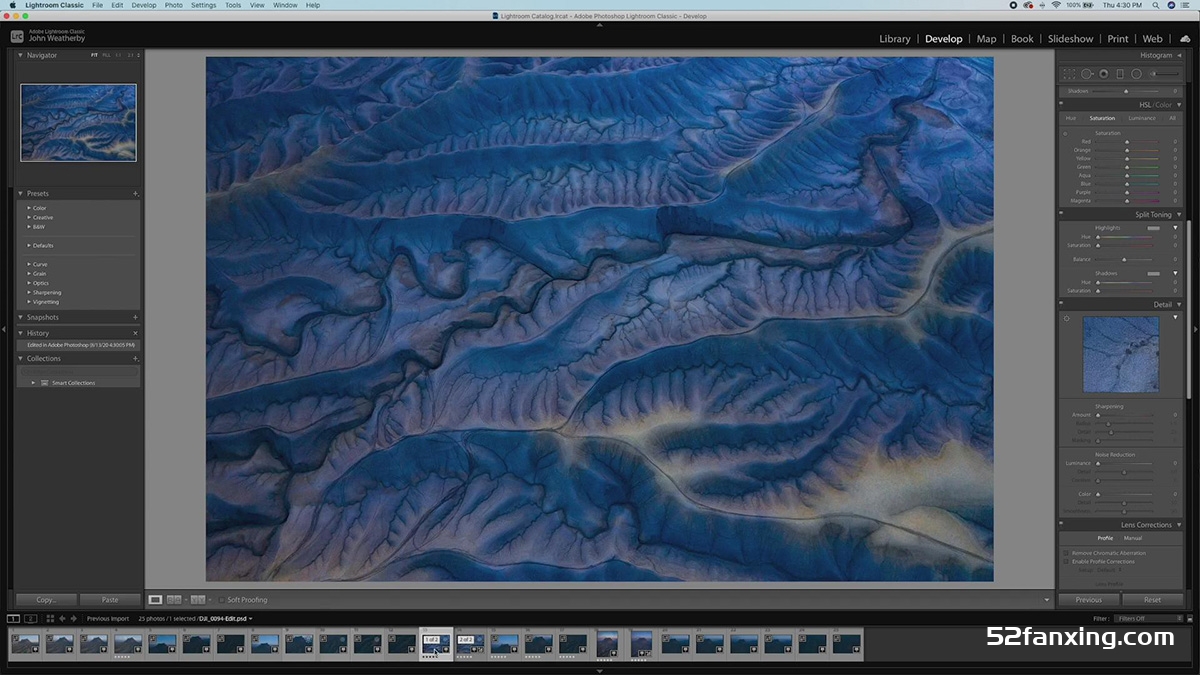The width and height of the screenshot is (1200, 675).
Task: Collapse the Navigator panel
Action: click(21, 55)
